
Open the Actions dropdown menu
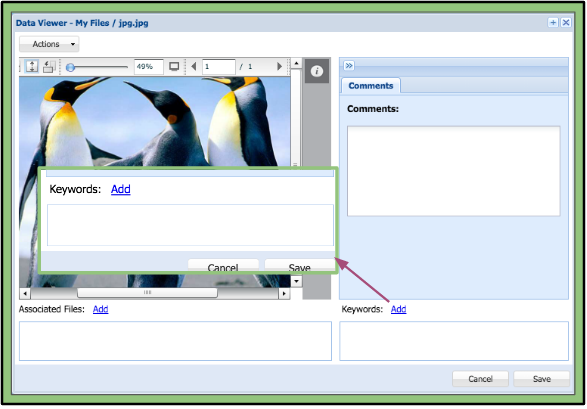tap(49, 44)
